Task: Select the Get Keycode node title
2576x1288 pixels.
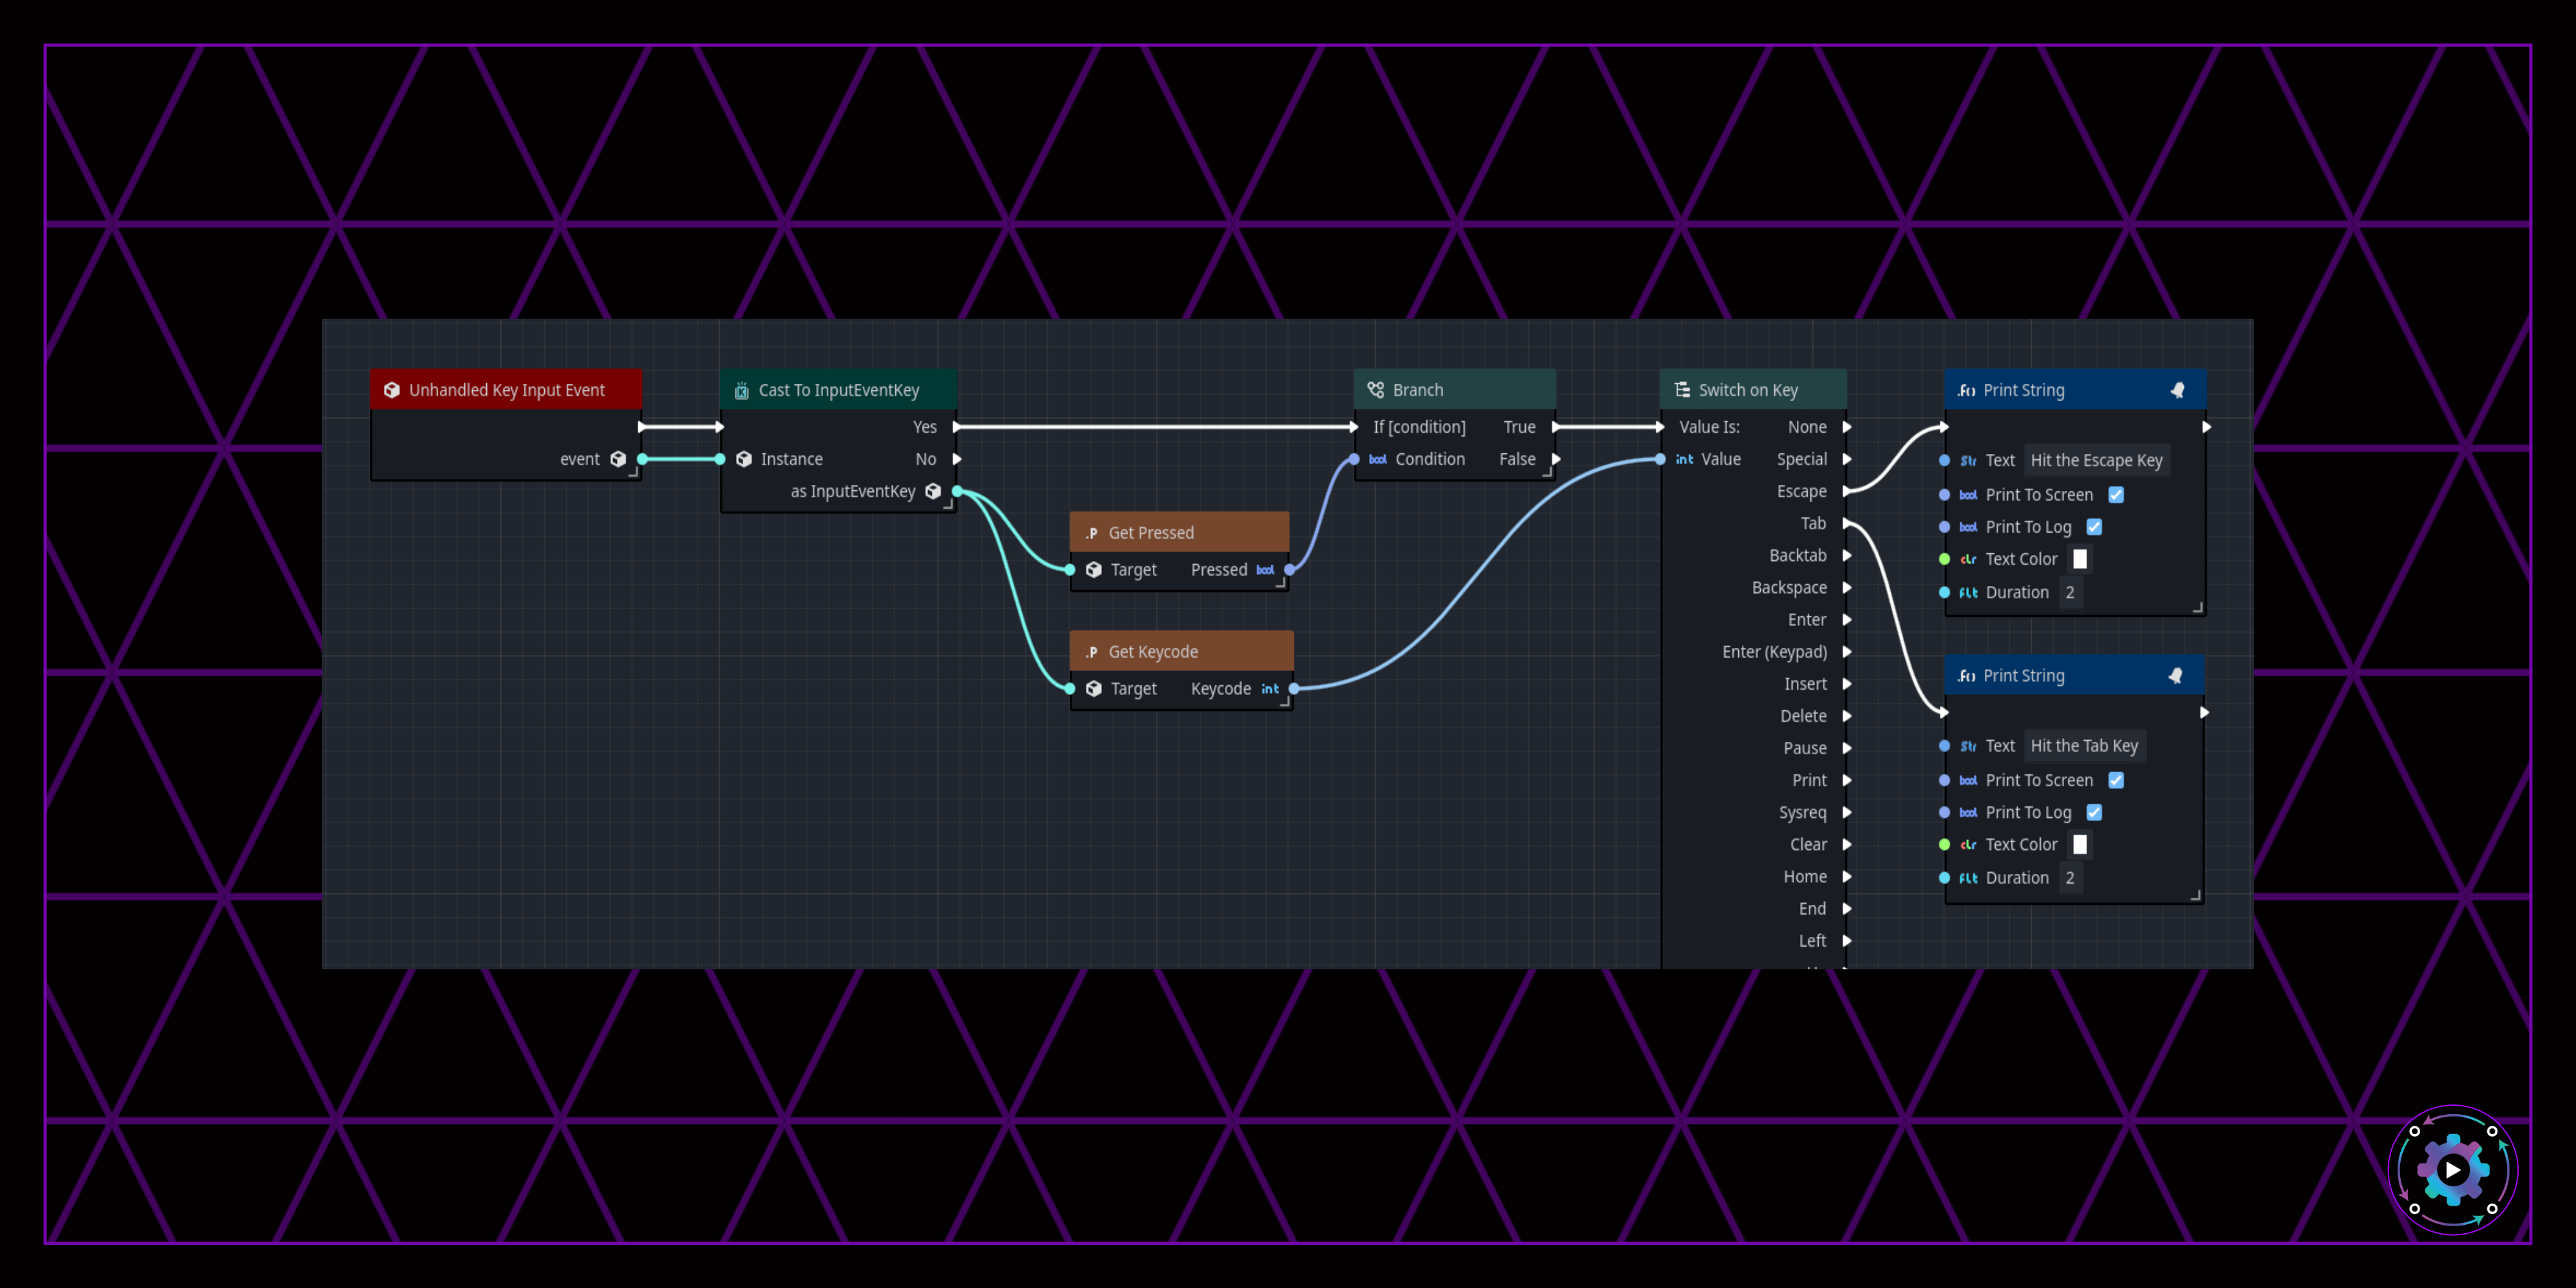Action: (1153, 652)
